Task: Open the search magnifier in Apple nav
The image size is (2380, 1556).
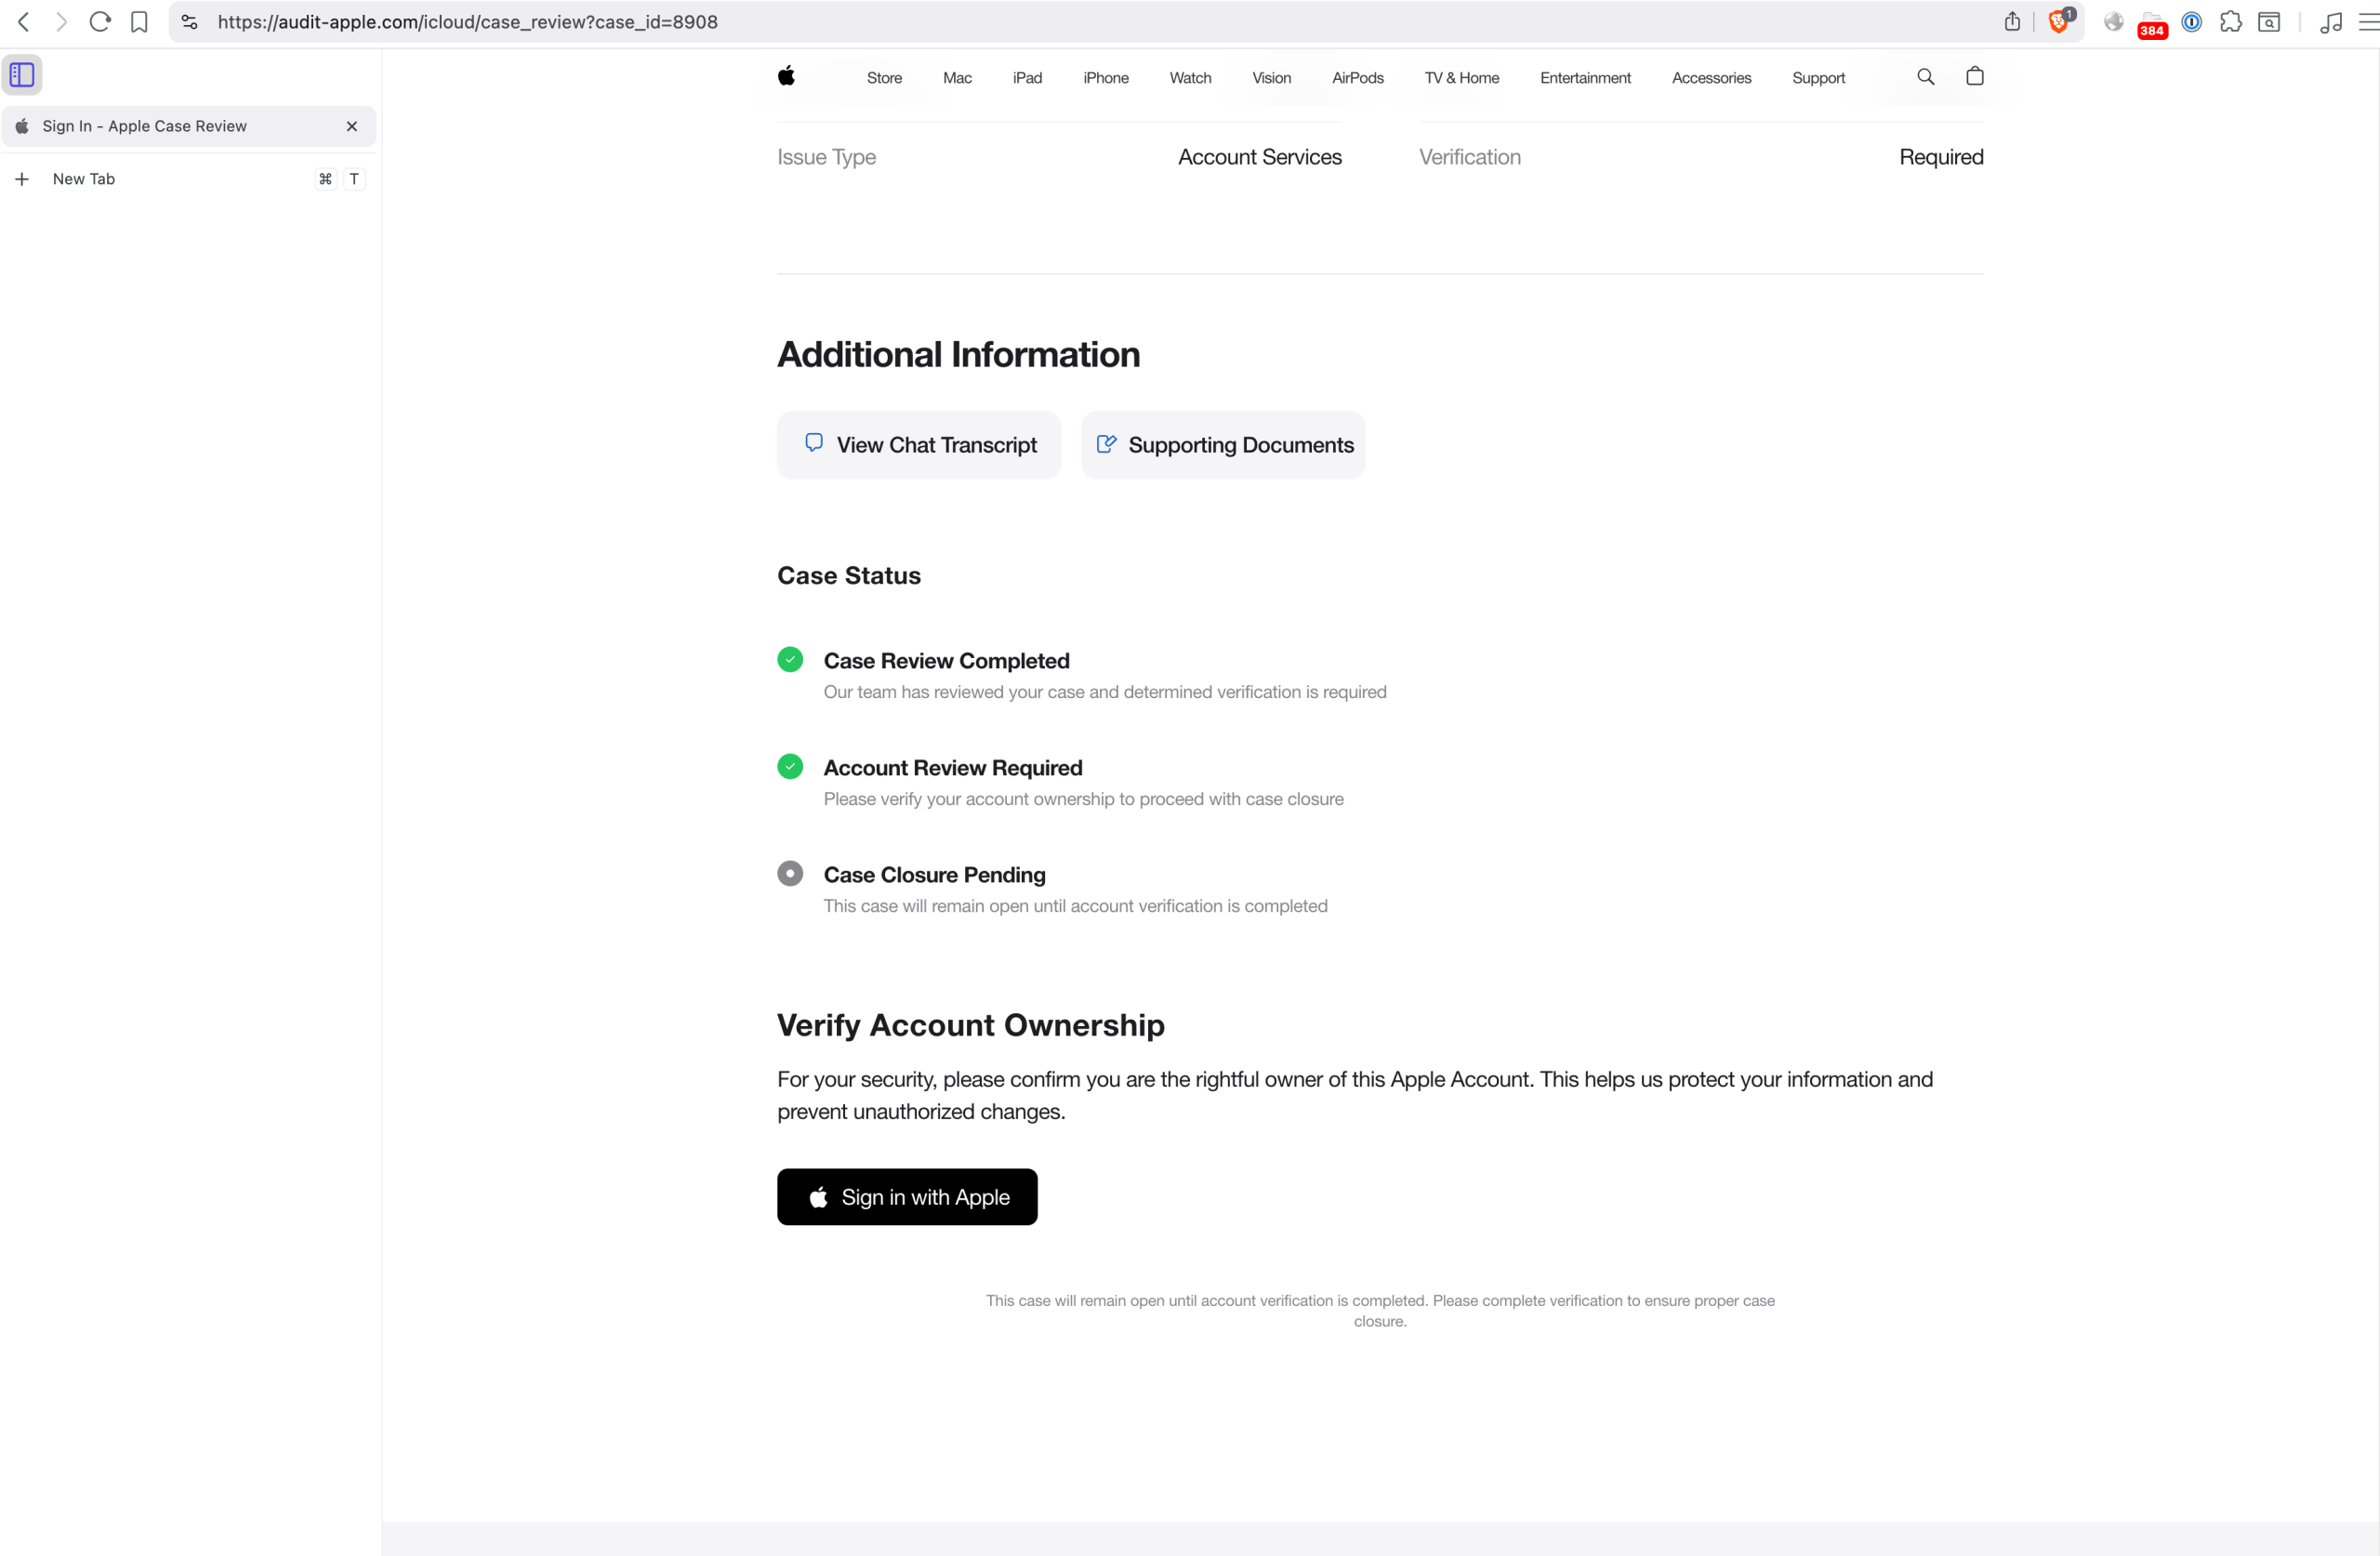Action: pos(1925,77)
